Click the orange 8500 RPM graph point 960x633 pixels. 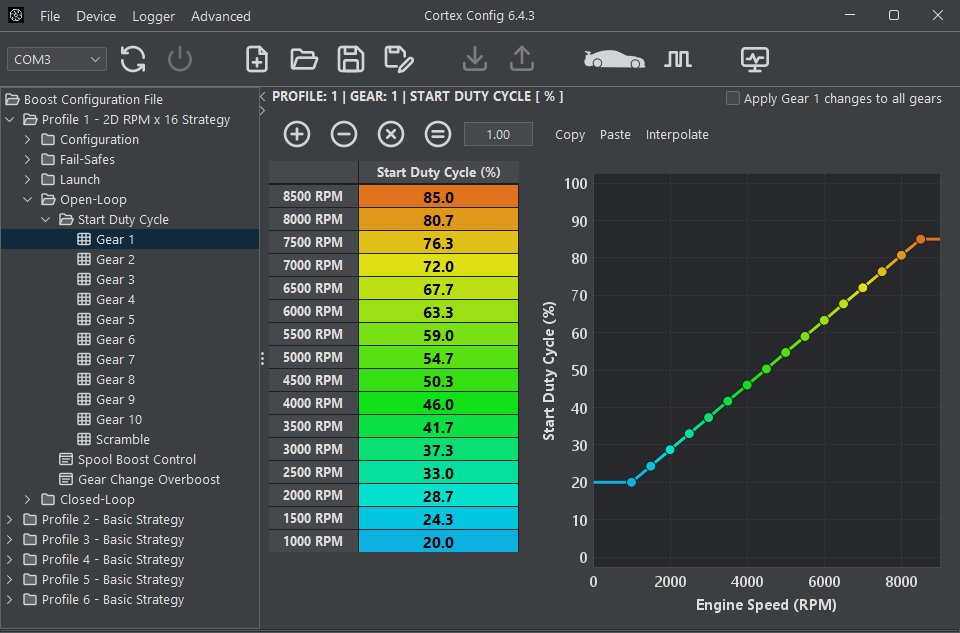click(x=920, y=239)
